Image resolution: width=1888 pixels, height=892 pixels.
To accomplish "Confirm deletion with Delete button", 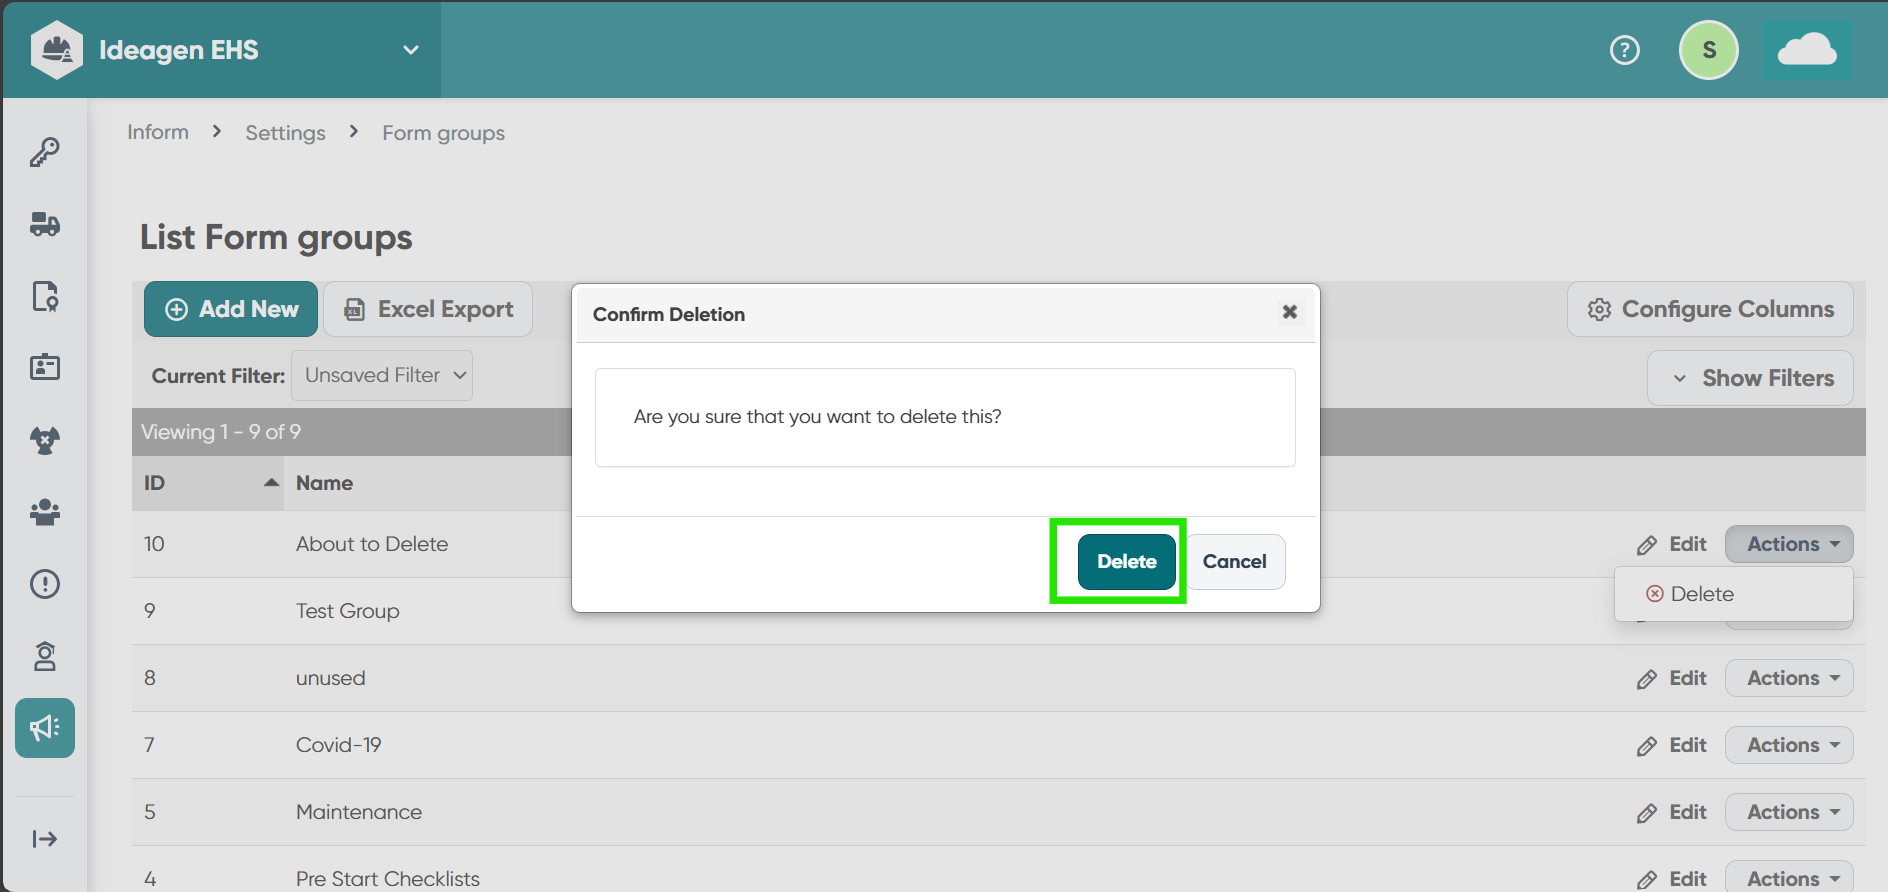I will tap(1126, 561).
